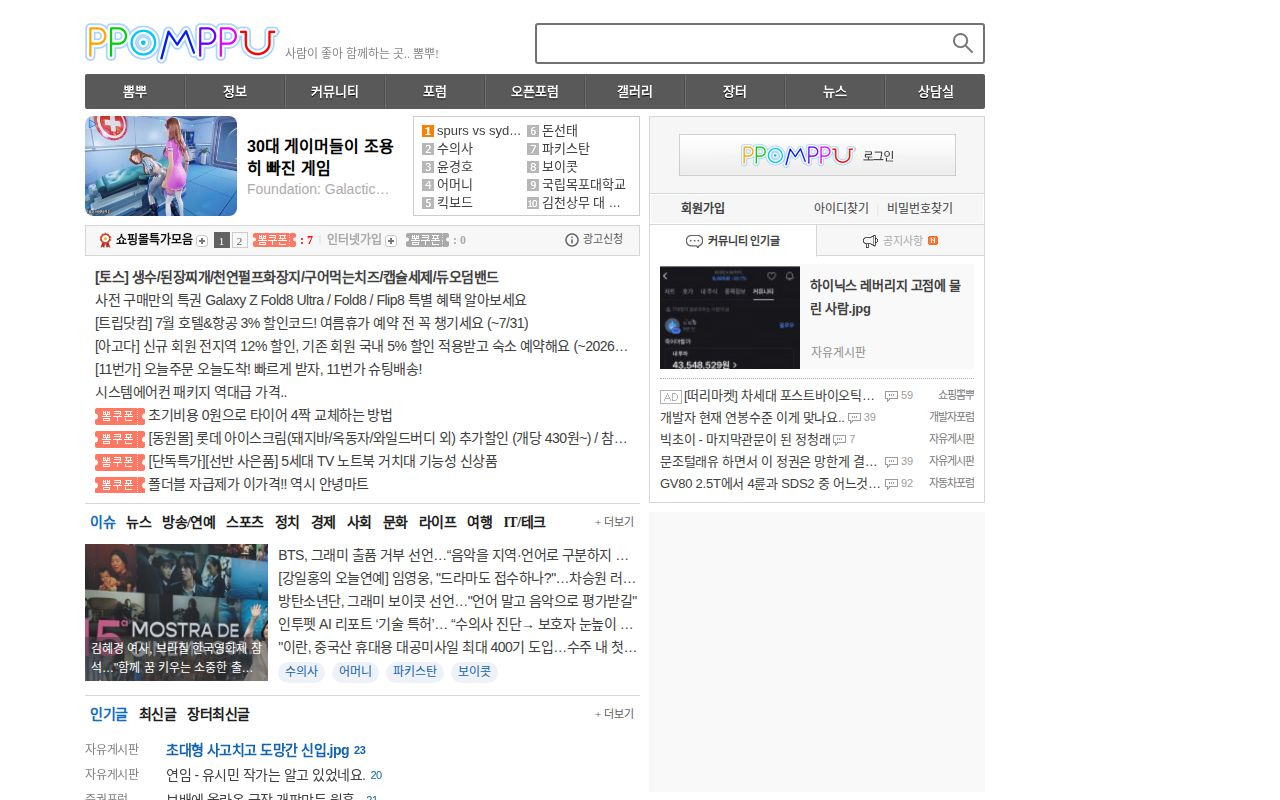Open the 비밀번호찾기 link
Viewport: 1280px width, 800px height.
pyautogui.click(x=920, y=208)
